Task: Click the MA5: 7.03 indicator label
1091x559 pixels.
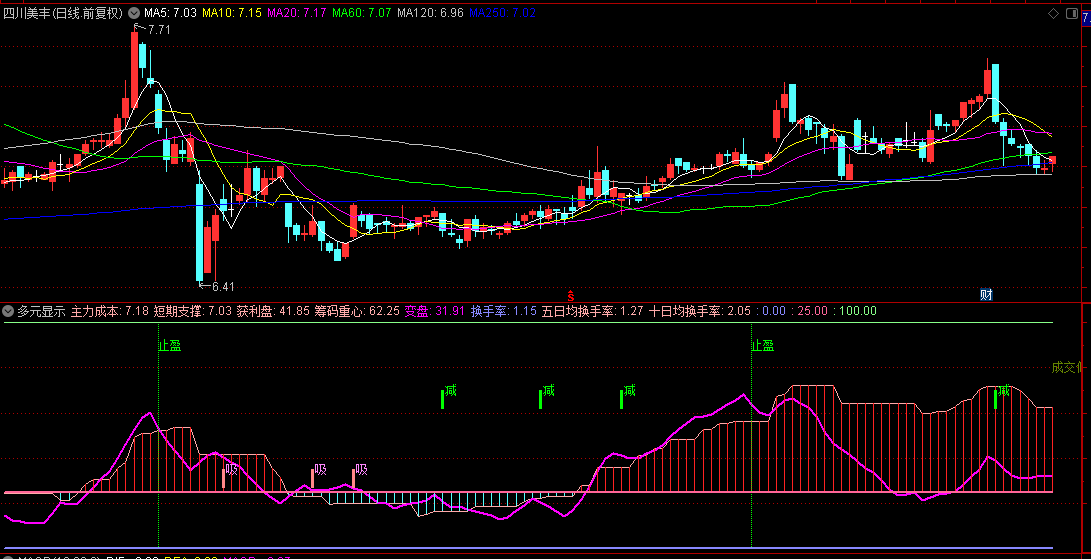Action: pyautogui.click(x=170, y=13)
